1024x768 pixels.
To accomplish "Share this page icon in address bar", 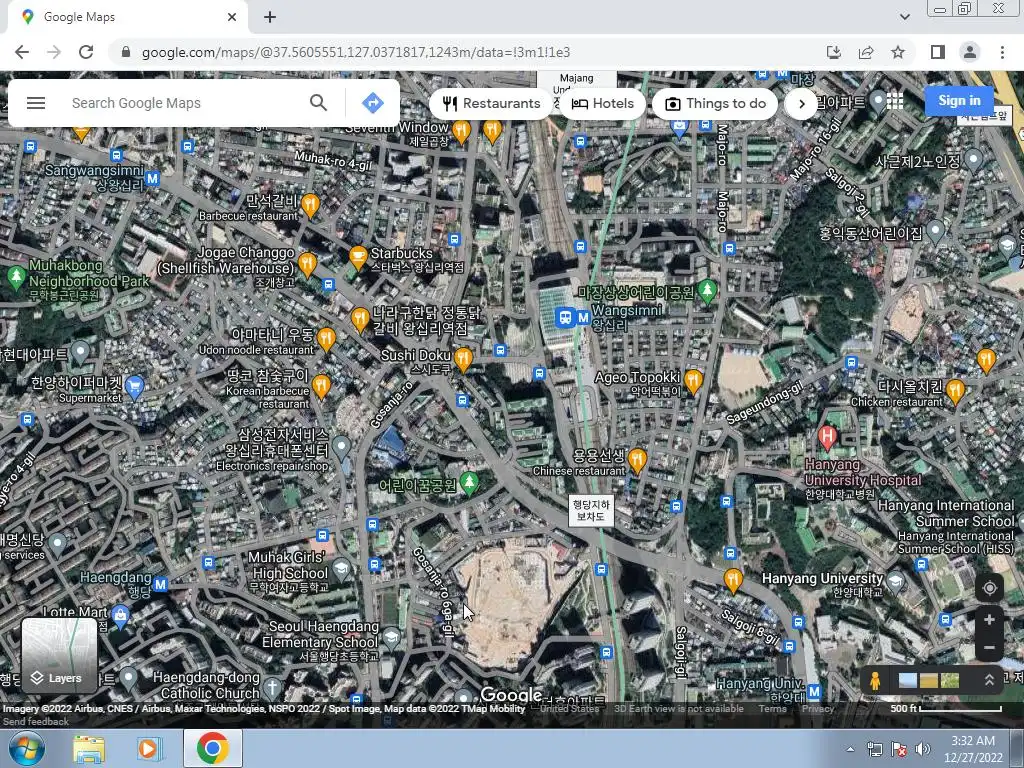I will [x=866, y=52].
